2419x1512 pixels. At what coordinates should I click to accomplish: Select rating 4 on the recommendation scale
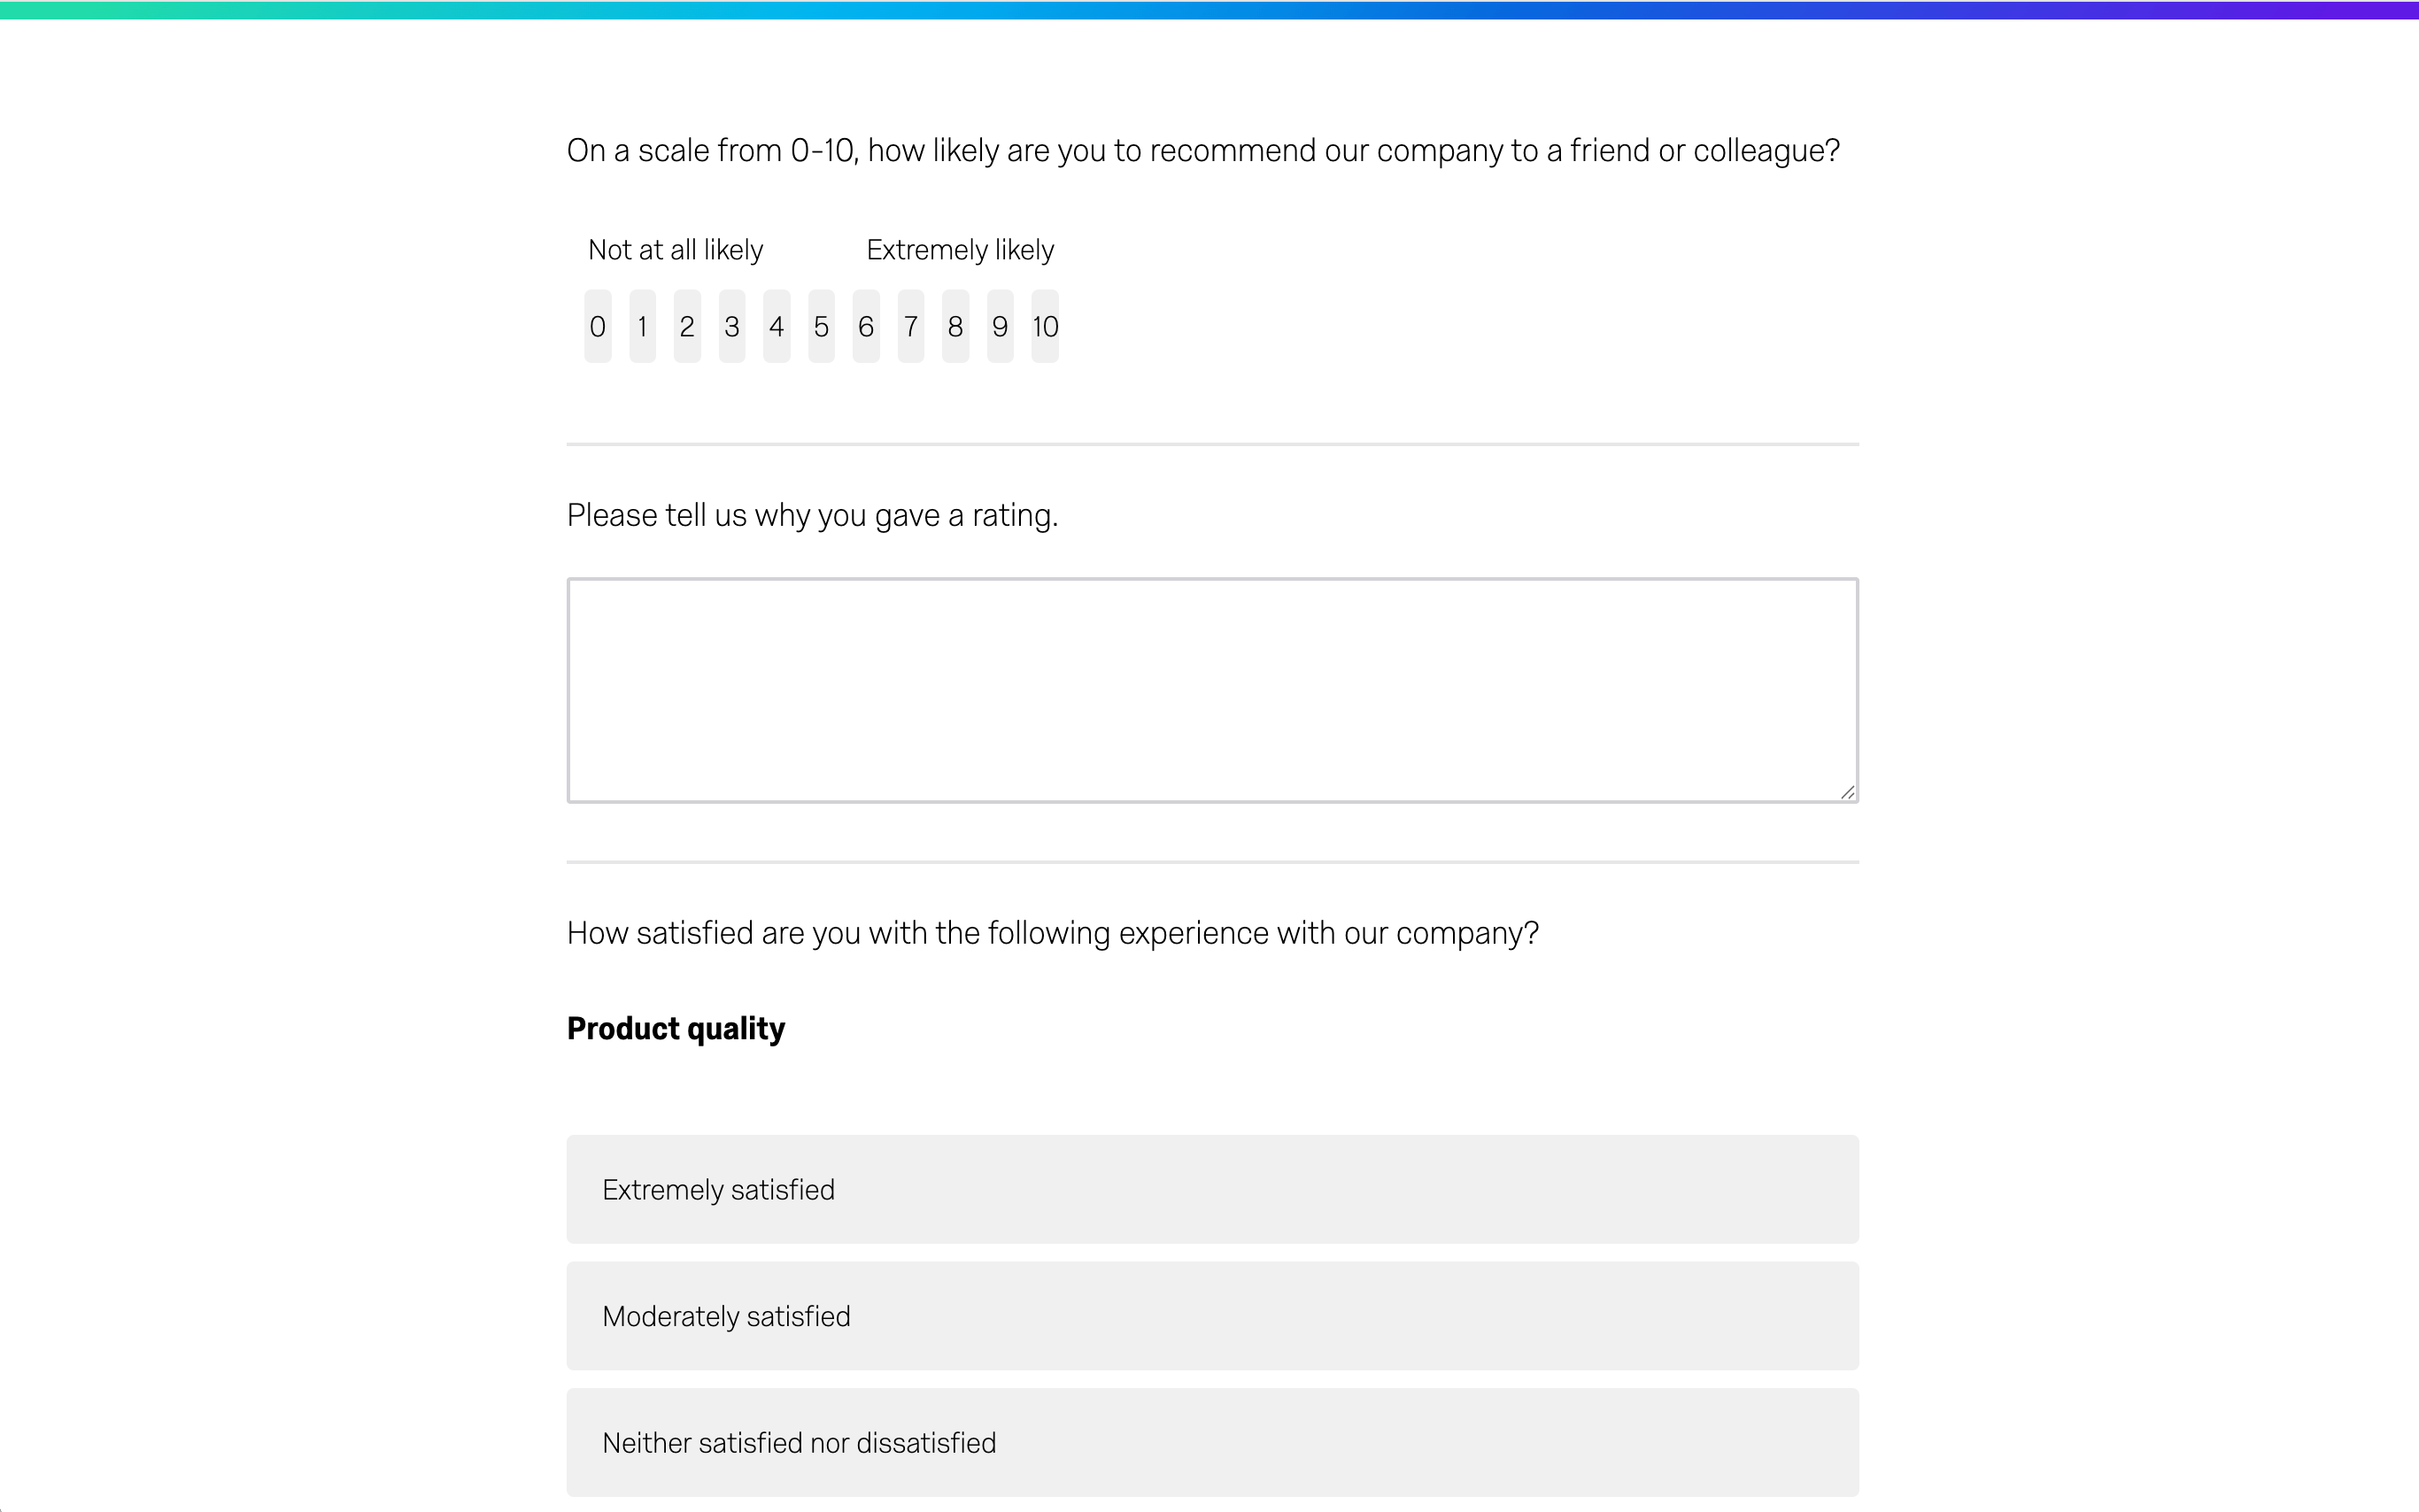click(x=776, y=325)
